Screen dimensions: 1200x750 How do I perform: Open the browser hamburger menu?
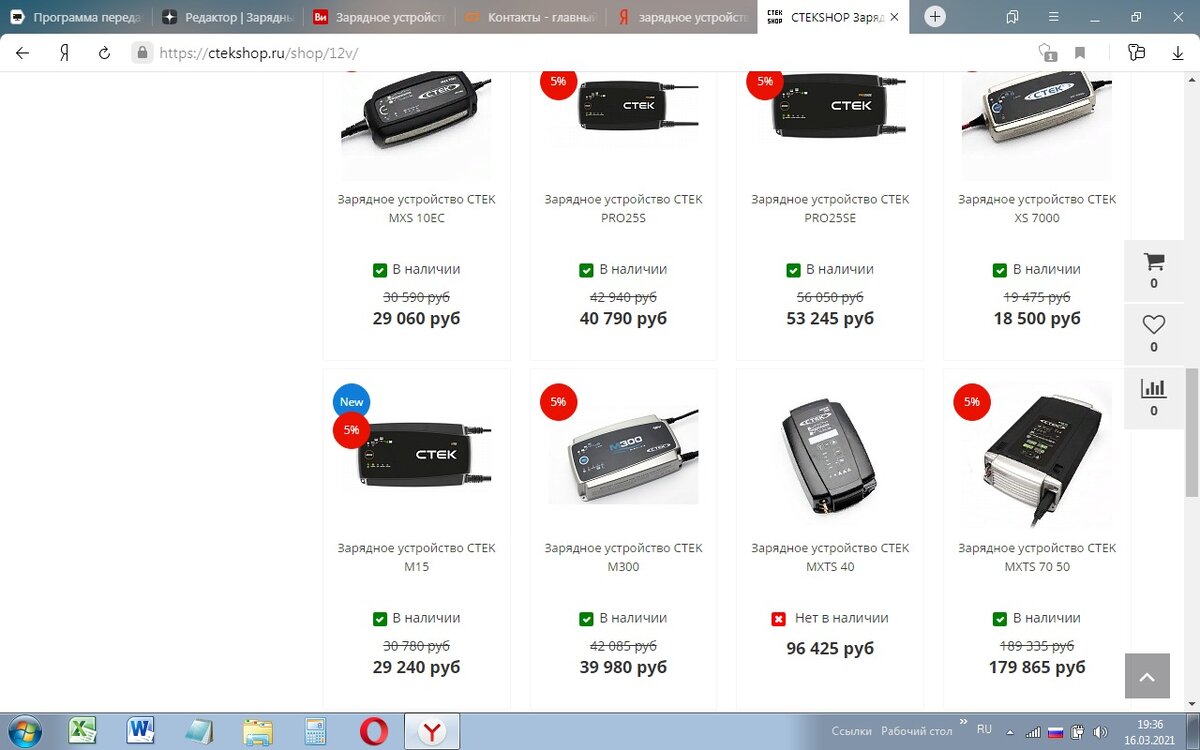(x=1055, y=17)
